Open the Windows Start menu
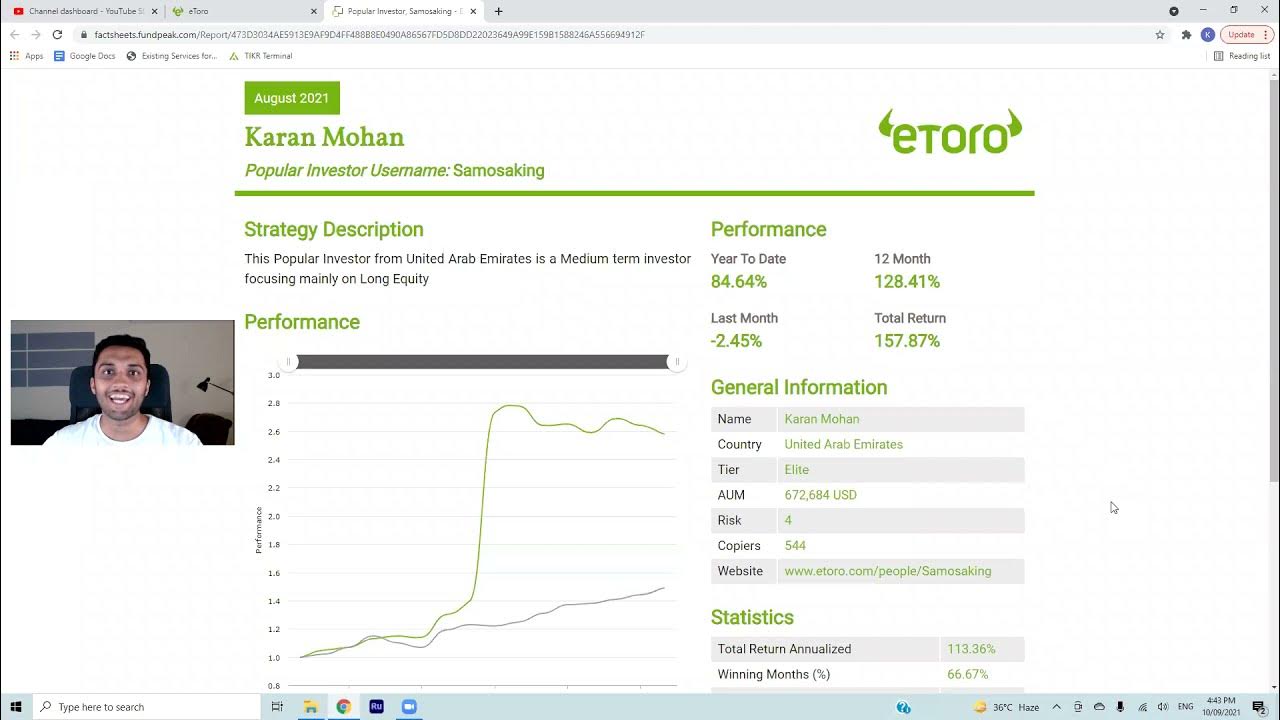The image size is (1280, 720). click(16, 707)
